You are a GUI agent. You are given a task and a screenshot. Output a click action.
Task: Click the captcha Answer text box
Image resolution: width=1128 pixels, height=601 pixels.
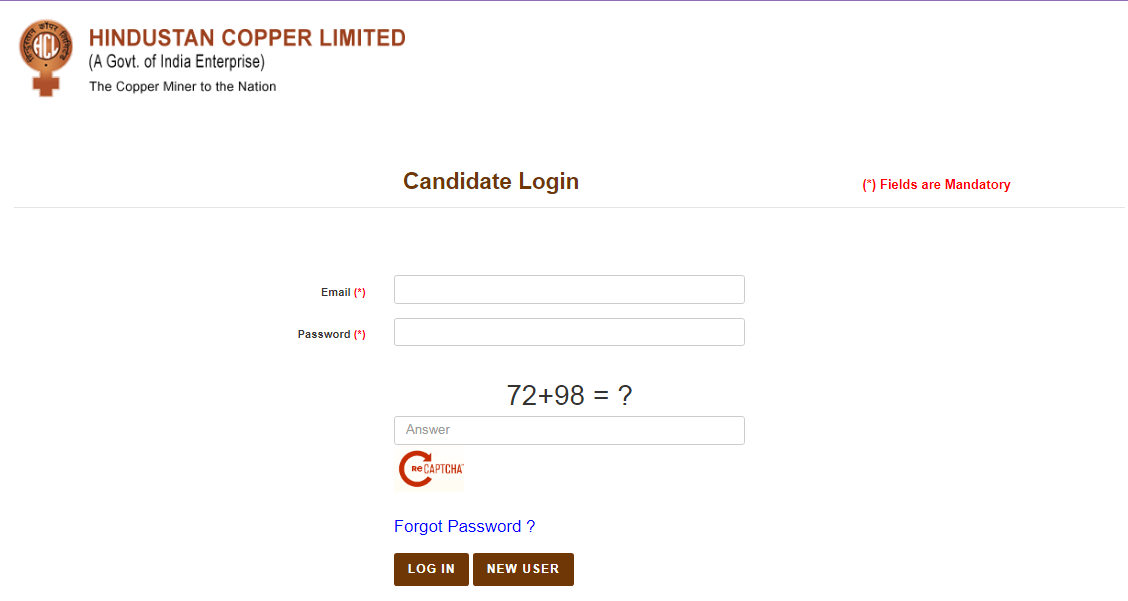click(x=569, y=430)
